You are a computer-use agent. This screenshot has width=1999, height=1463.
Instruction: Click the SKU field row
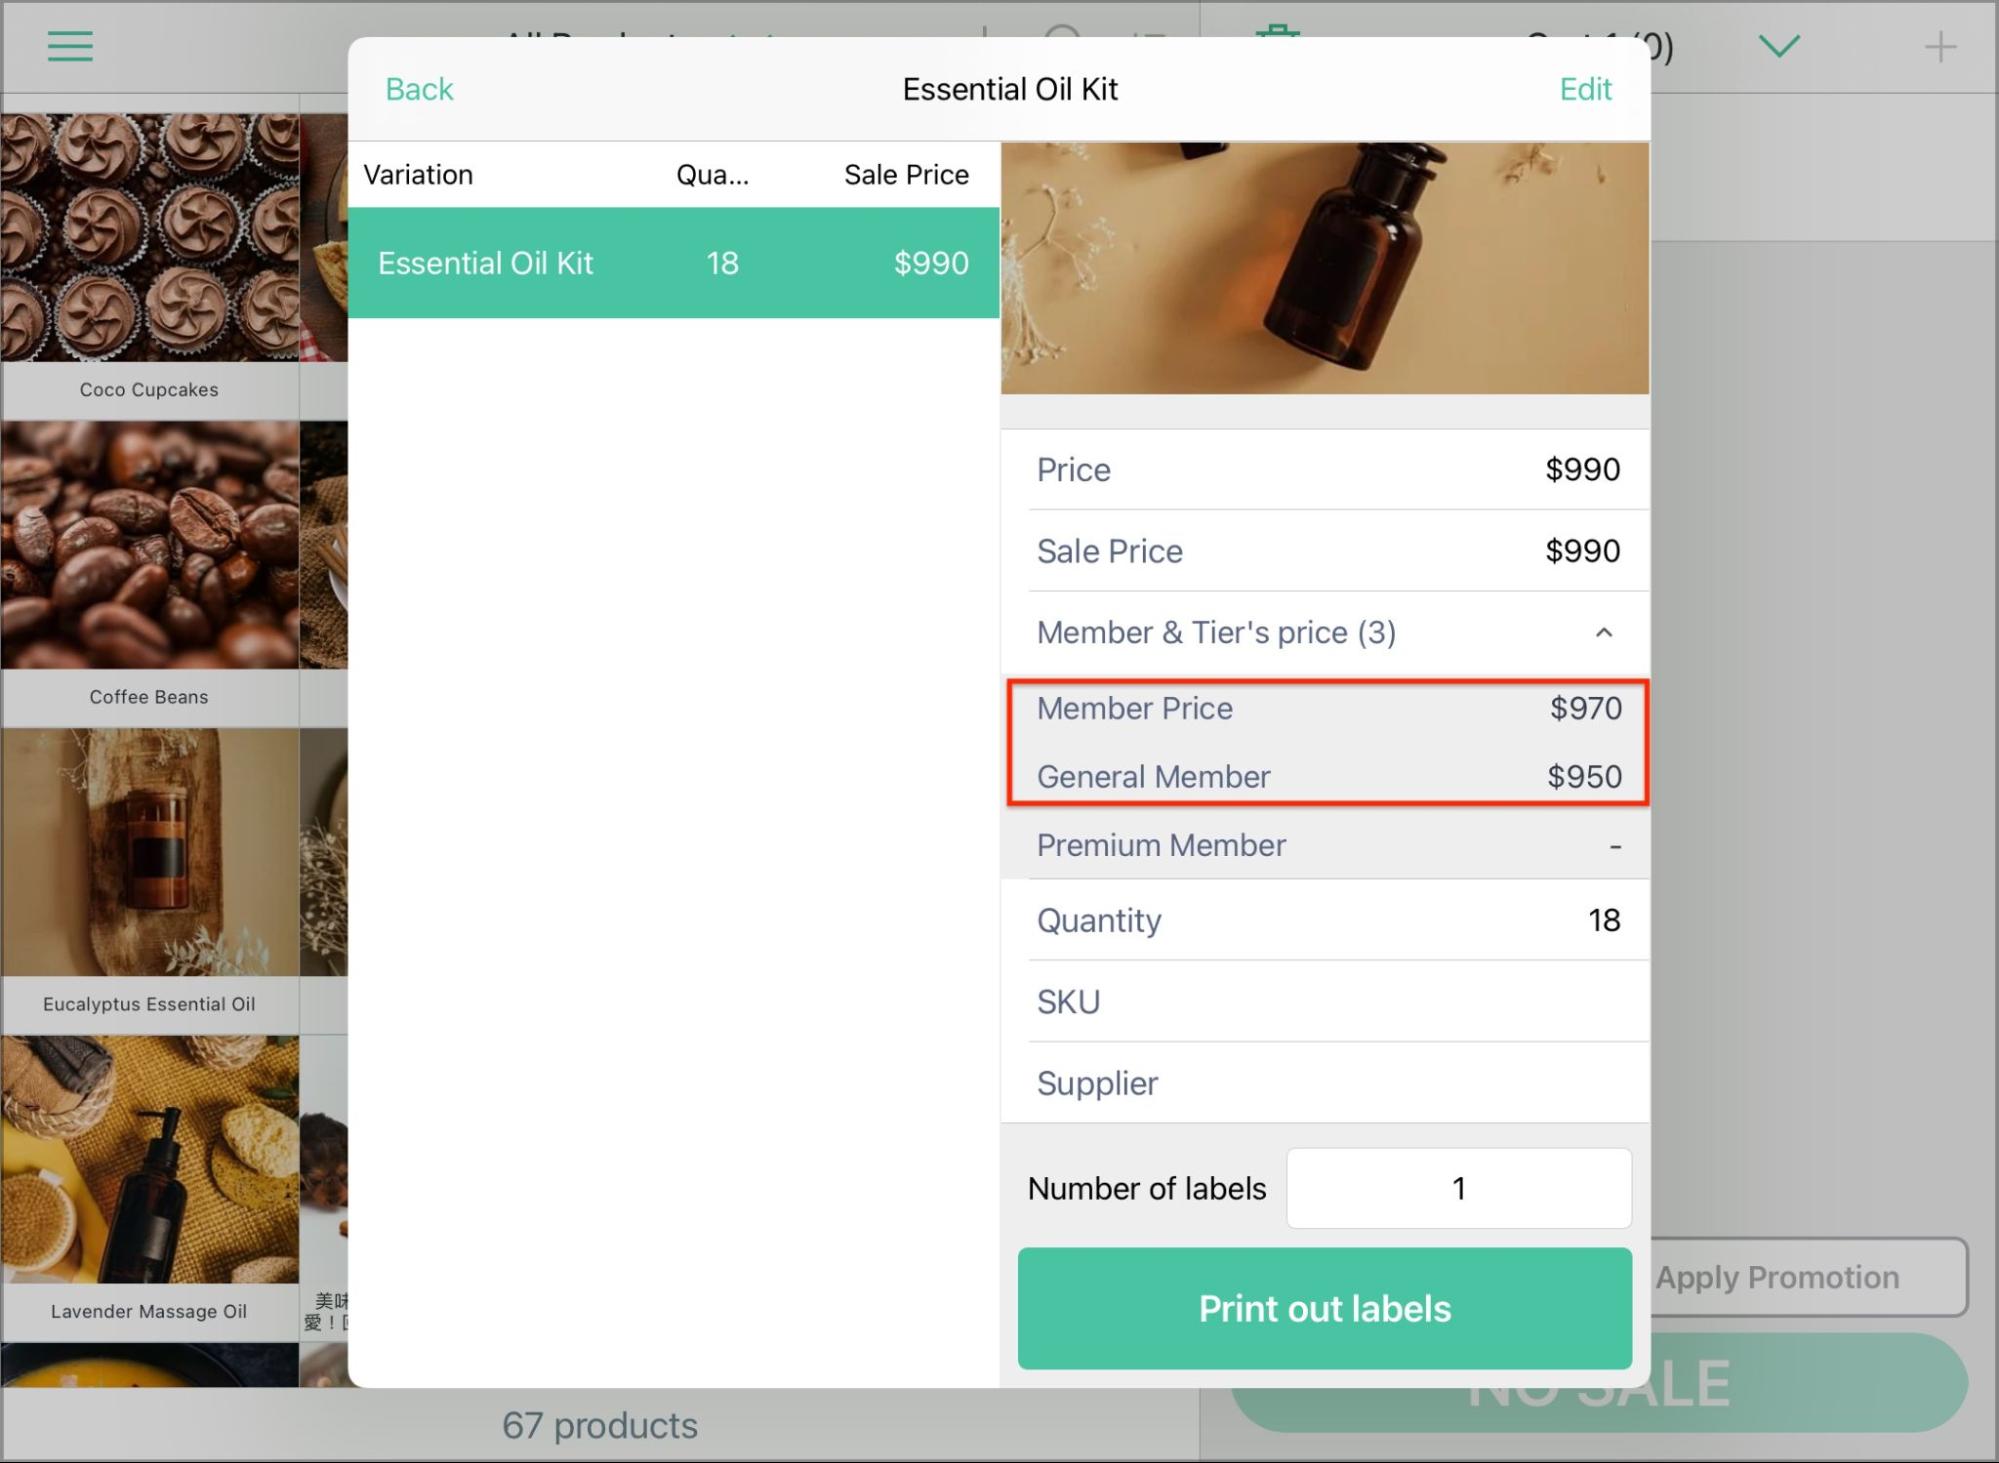point(1327,1002)
